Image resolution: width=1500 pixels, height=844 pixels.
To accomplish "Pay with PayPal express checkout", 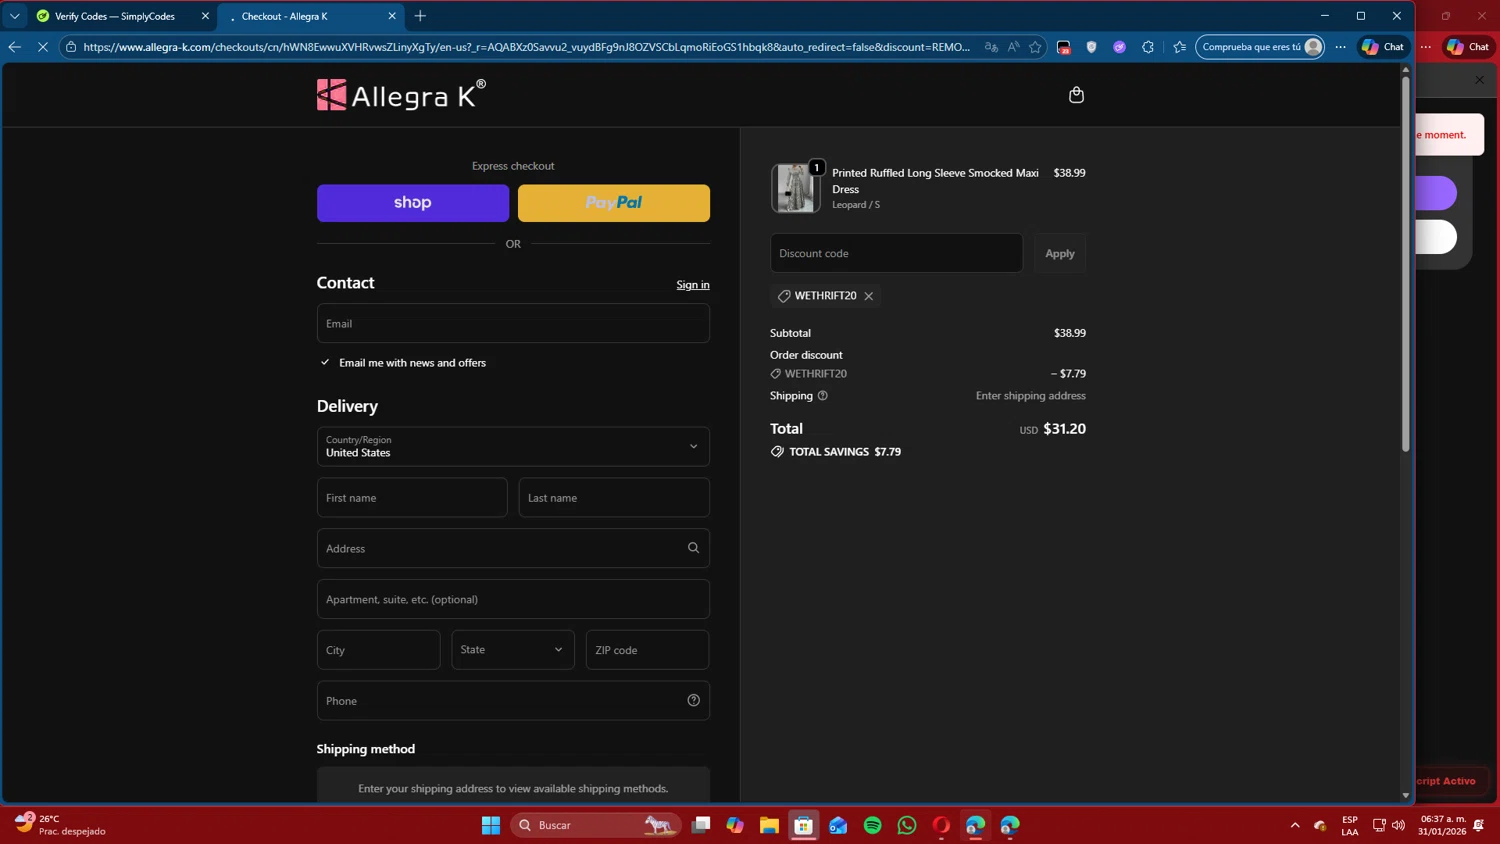I will click(x=614, y=203).
